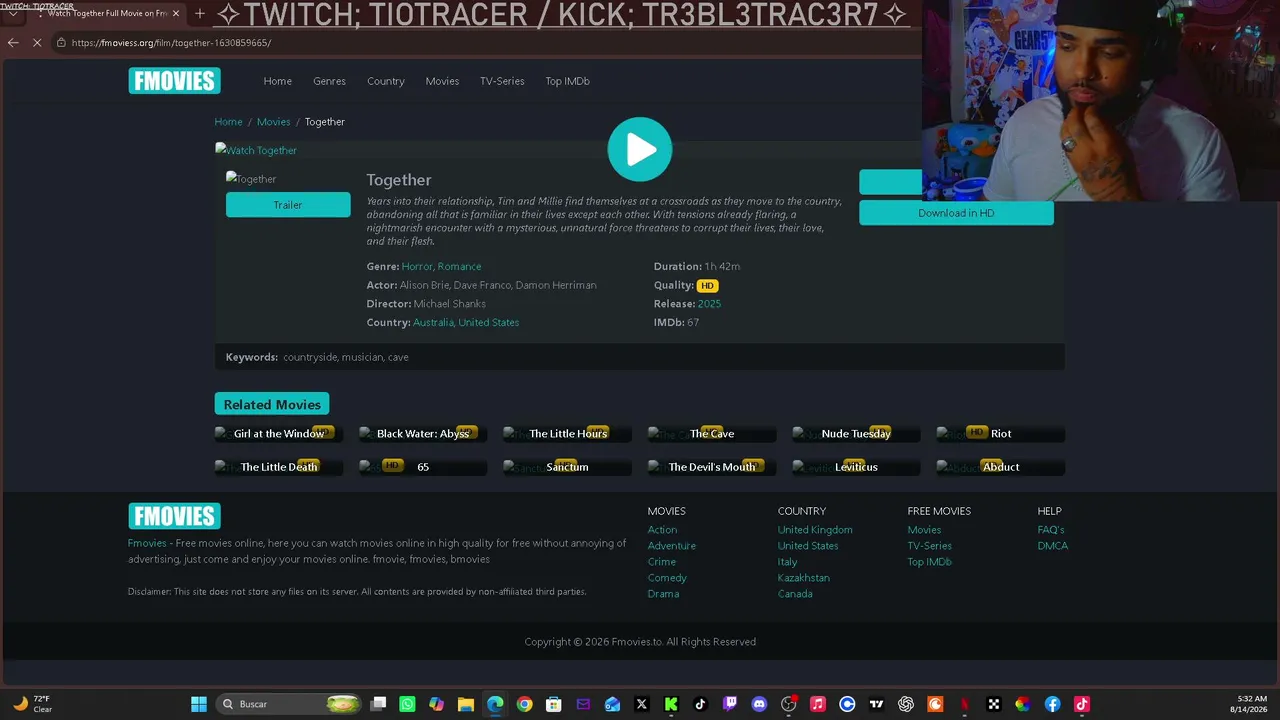Open the Canada footer link
This screenshot has width=1280, height=720.
[795, 594]
